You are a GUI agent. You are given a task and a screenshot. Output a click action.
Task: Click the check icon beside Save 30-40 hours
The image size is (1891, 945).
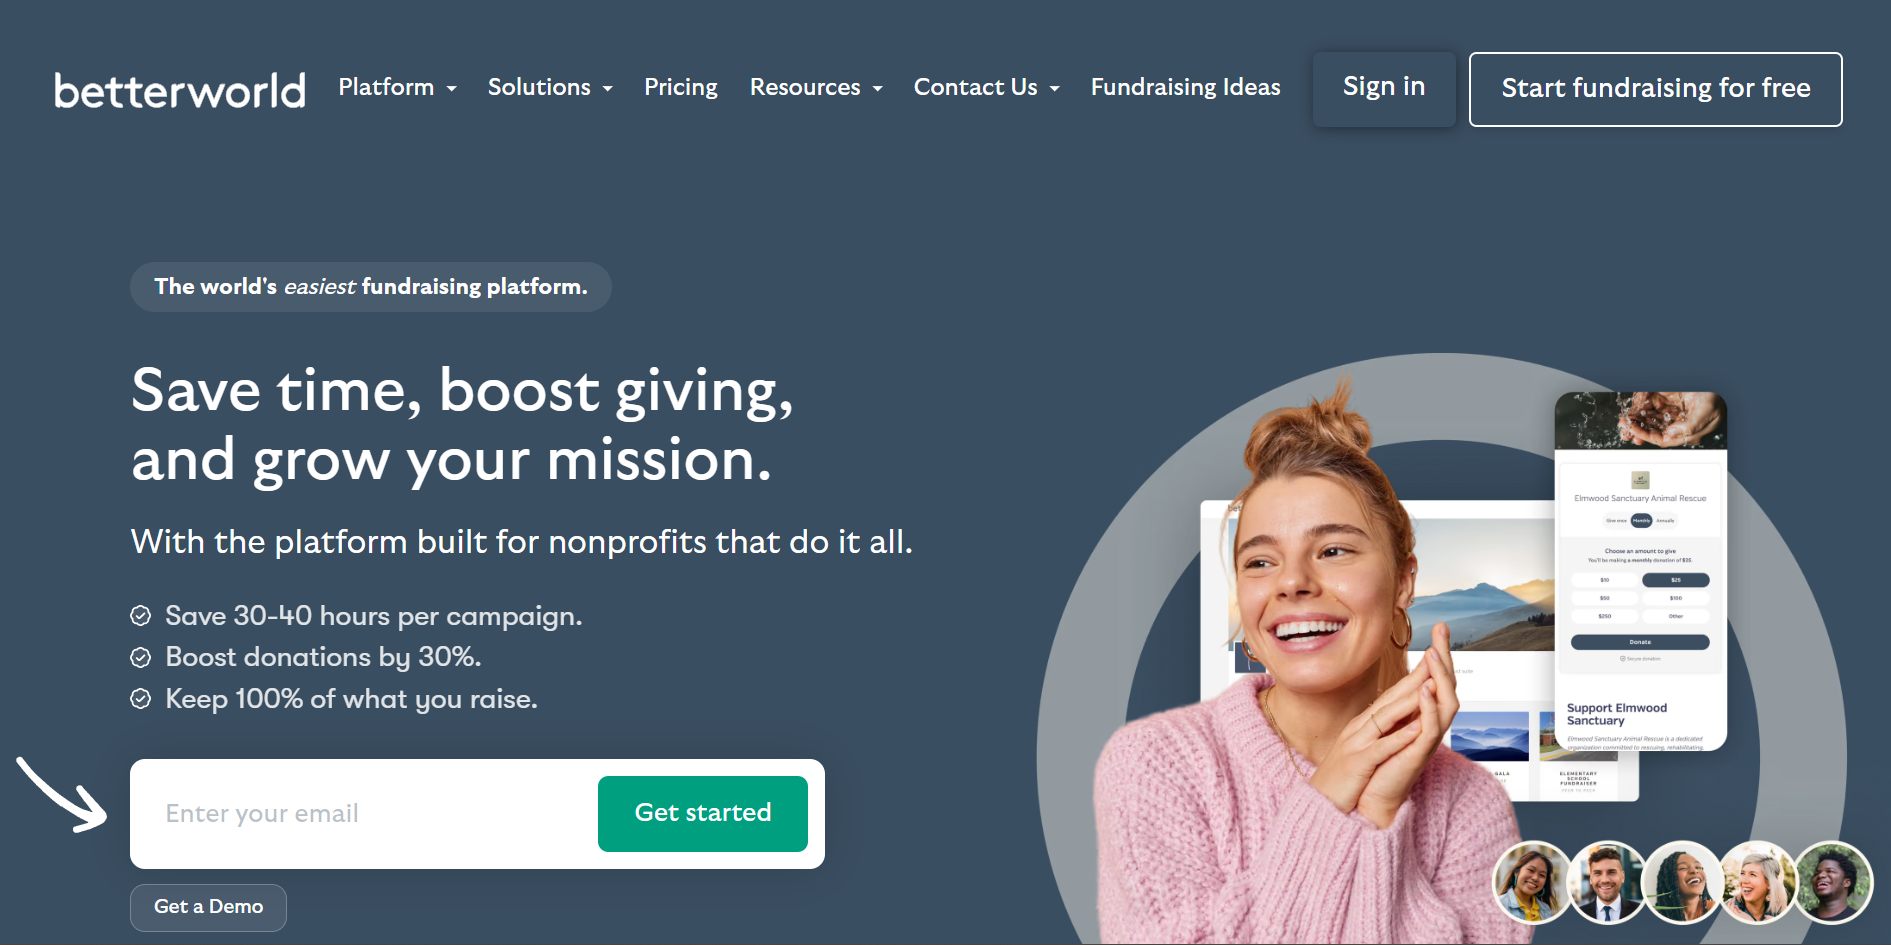141,616
